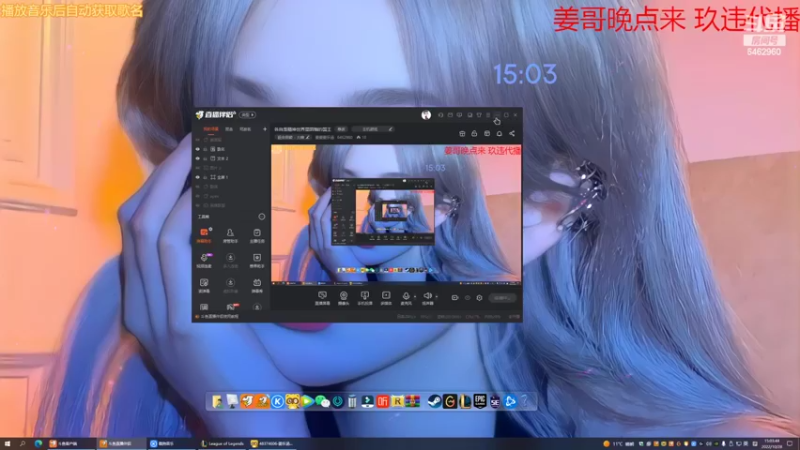Open WinRAR from the desktop dock
This screenshot has height=450, width=800.
pos(413,402)
